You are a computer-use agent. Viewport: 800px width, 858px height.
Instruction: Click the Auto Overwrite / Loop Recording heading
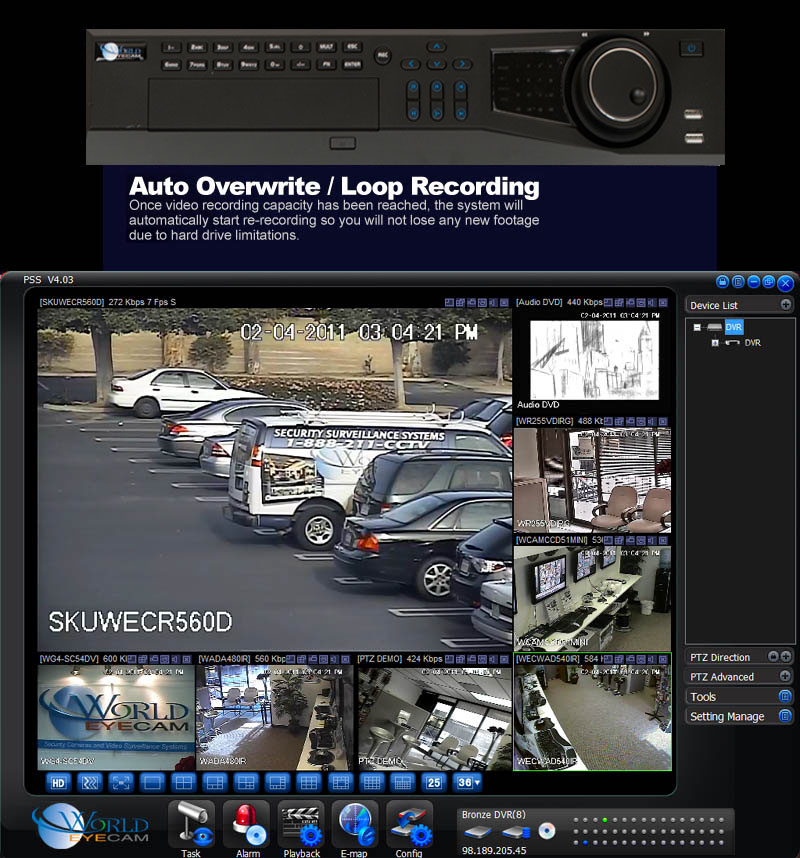point(334,186)
